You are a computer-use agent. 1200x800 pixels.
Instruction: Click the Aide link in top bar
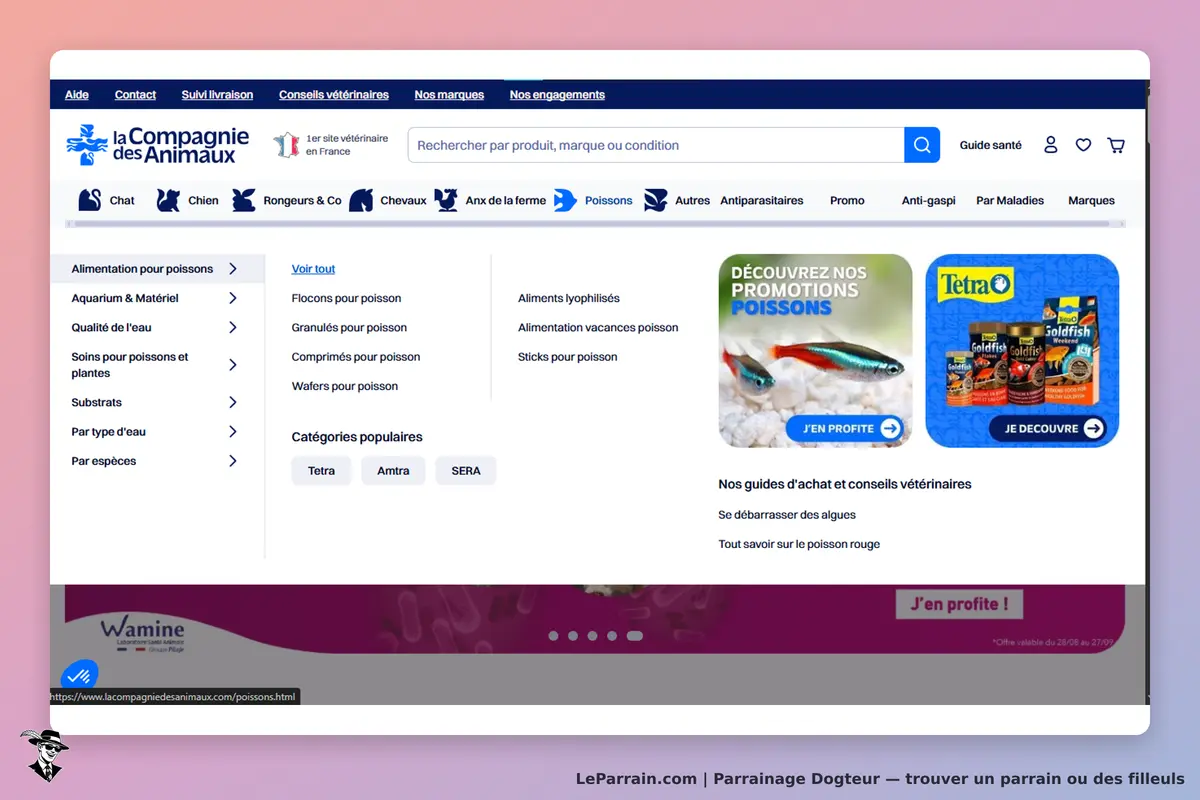pyautogui.click(x=77, y=95)
